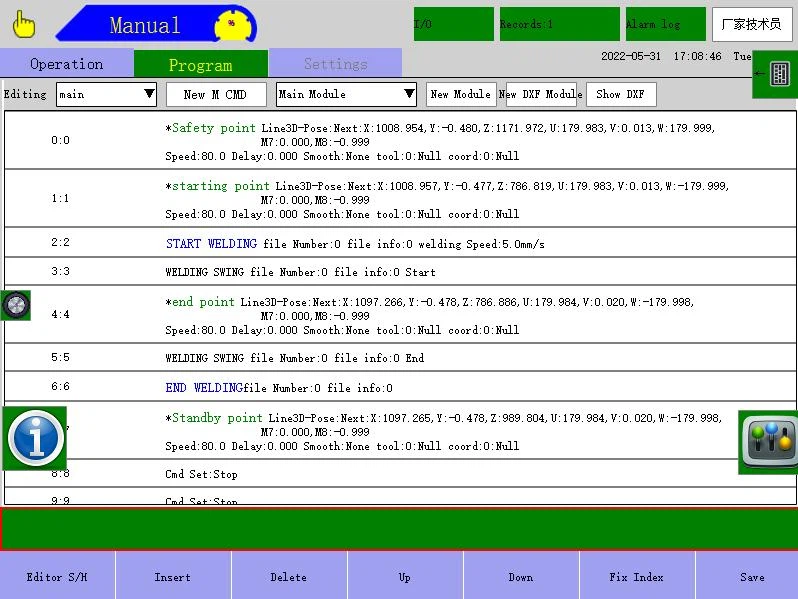The height and width of the screenshot is (599, 798).
Task: Click the I/O status button
Action: pyautogui.click(x=453, y=24)
